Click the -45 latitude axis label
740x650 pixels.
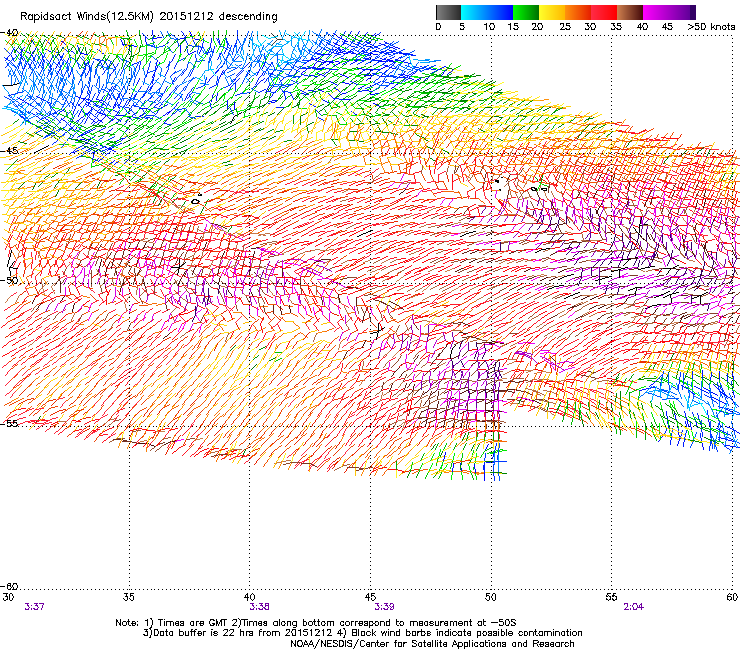[x=9, y=151]
